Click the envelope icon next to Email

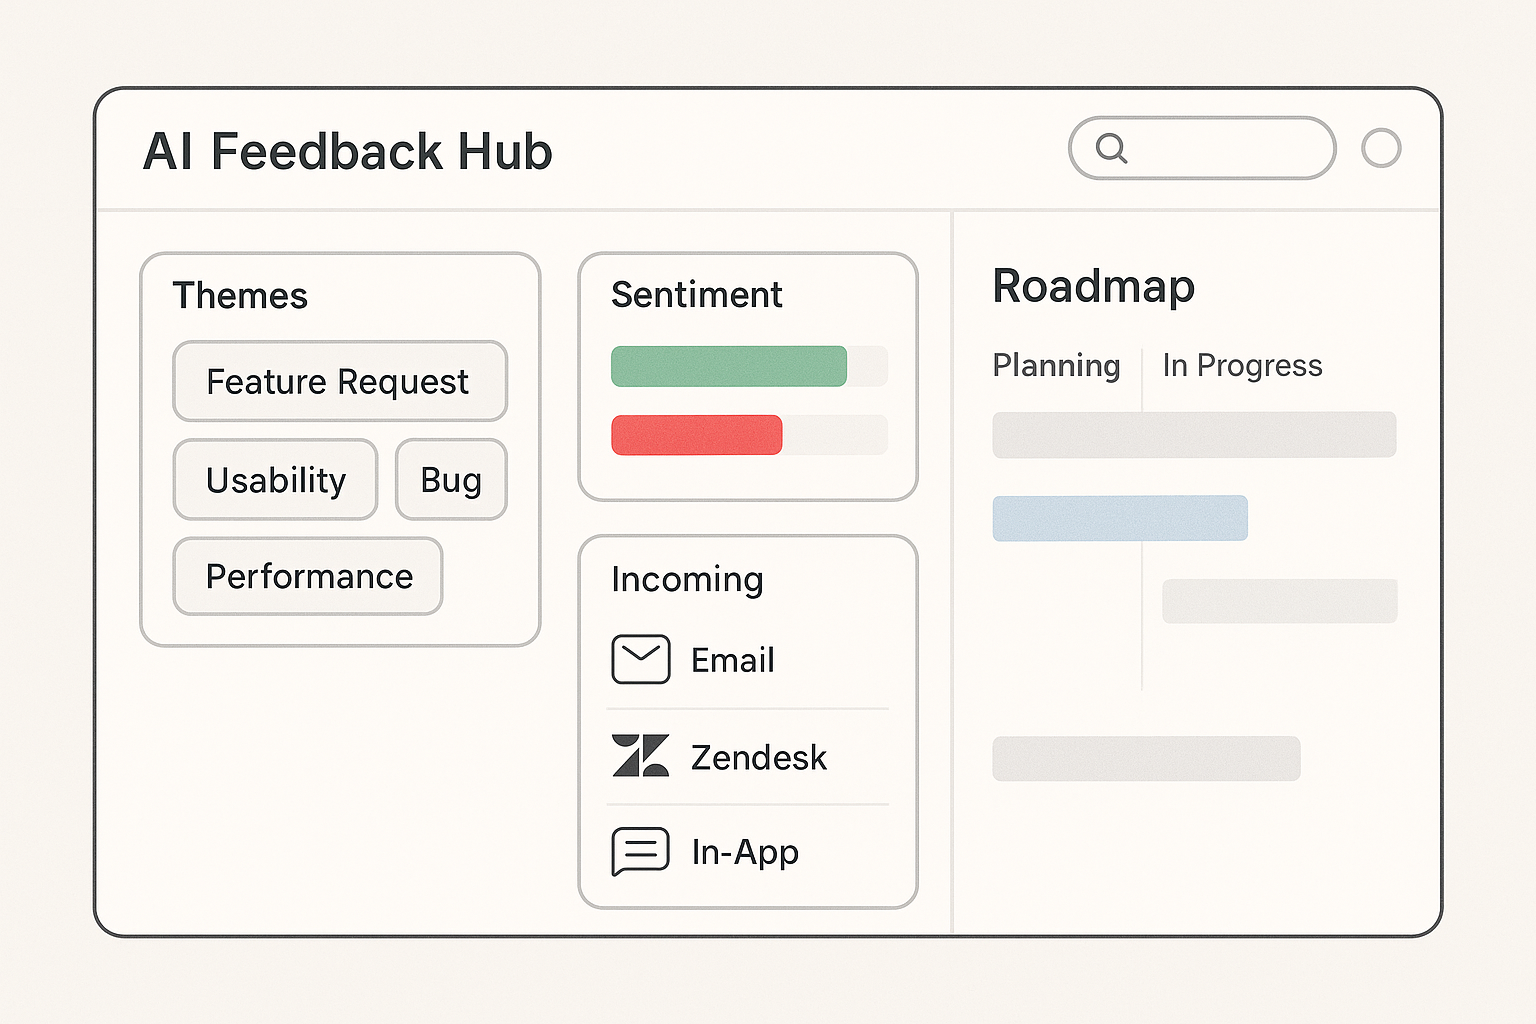641,659
